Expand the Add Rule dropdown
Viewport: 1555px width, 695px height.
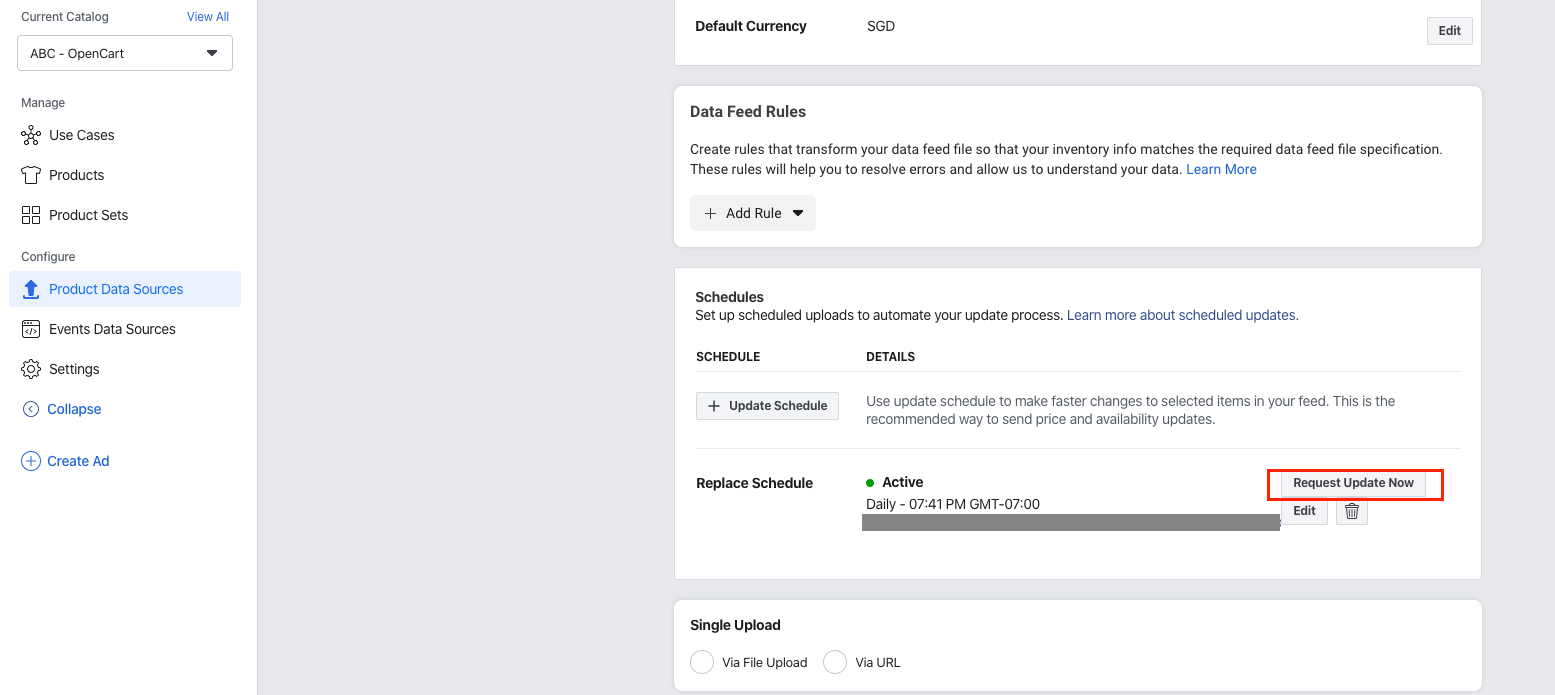point(797,213)
